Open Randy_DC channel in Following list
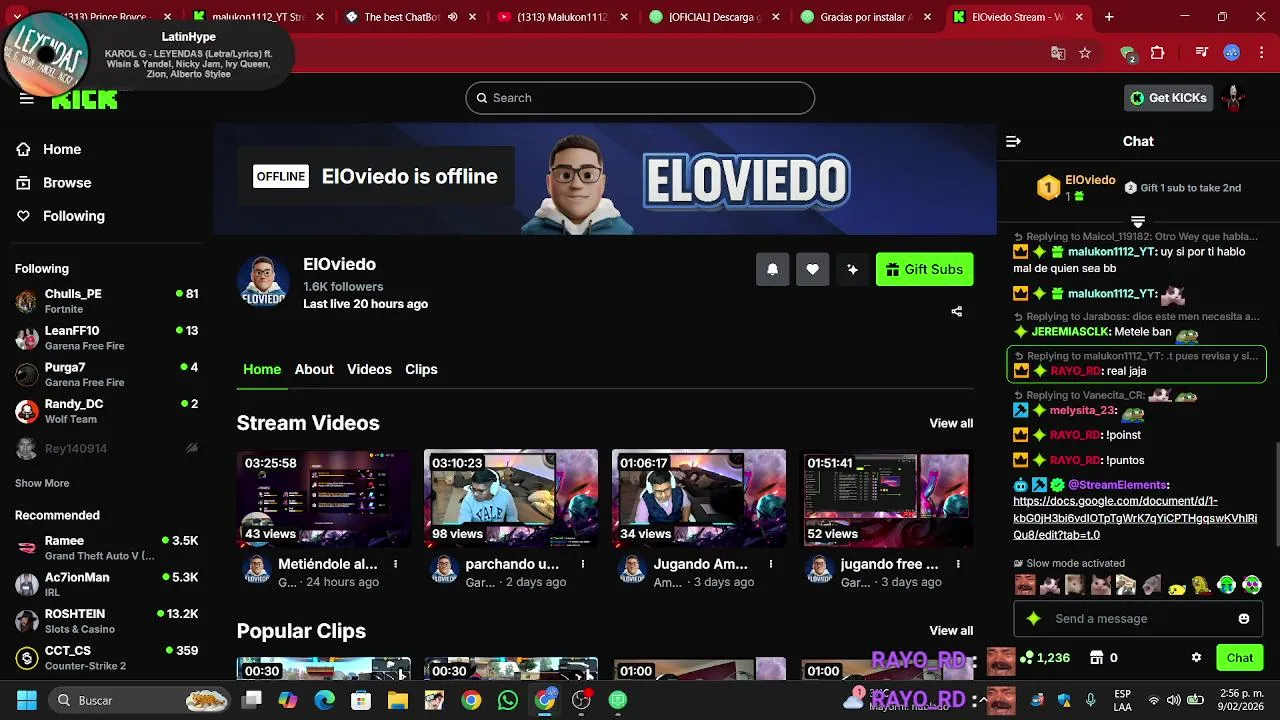The image size is (1280, 720). [x=107, y=411]
